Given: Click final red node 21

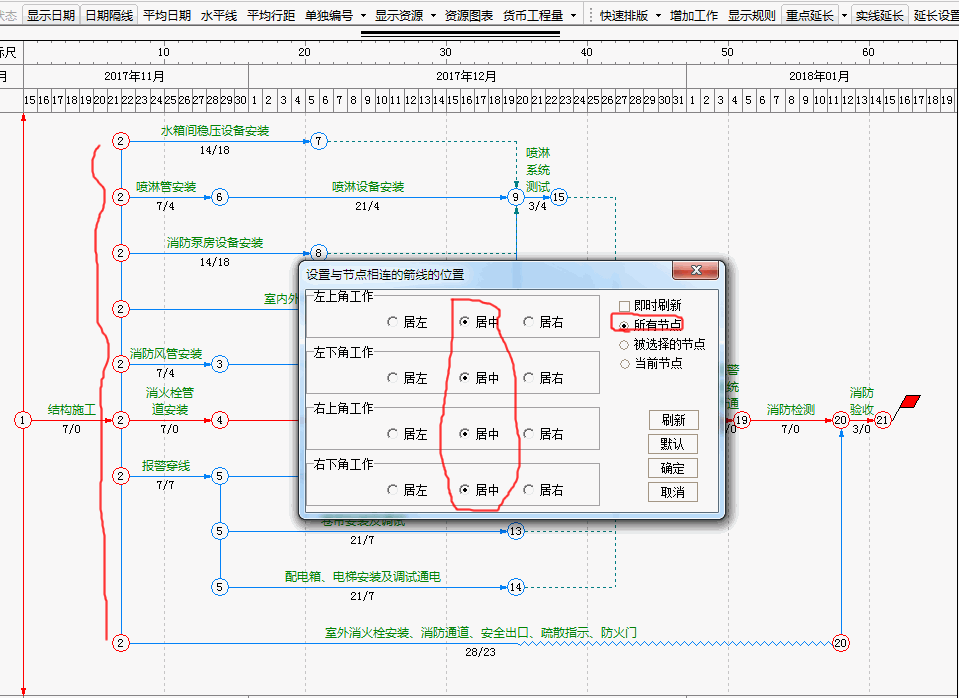Looking at the screenshot, I should (882, 420).
